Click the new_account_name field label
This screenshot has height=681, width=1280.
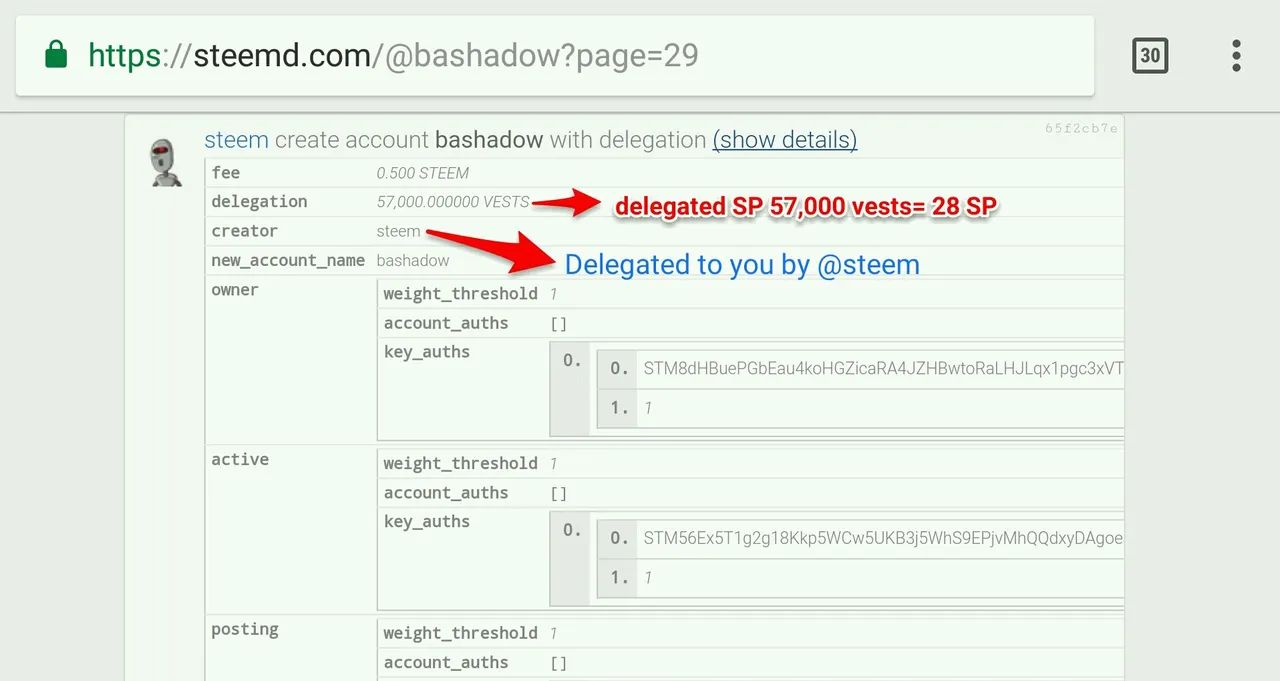click(x=288, y=260)
